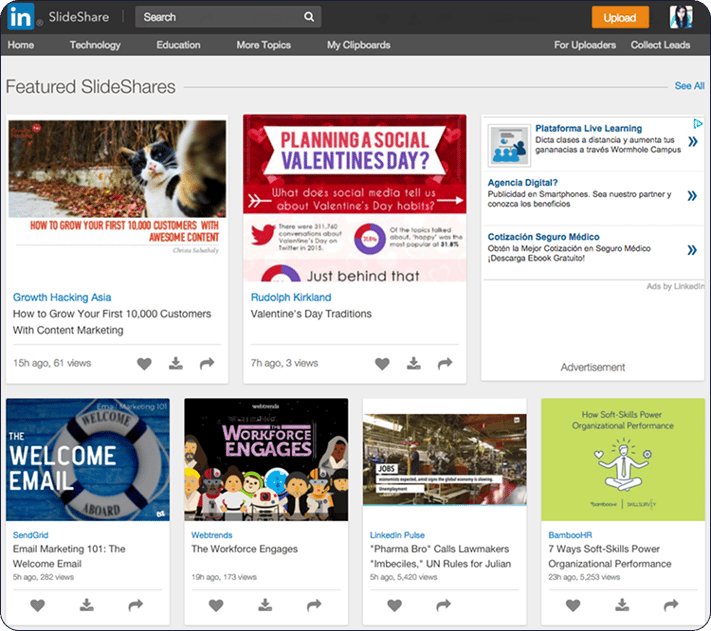Click the Cotización Seguro Médico ad title

[x=543, y=237]
